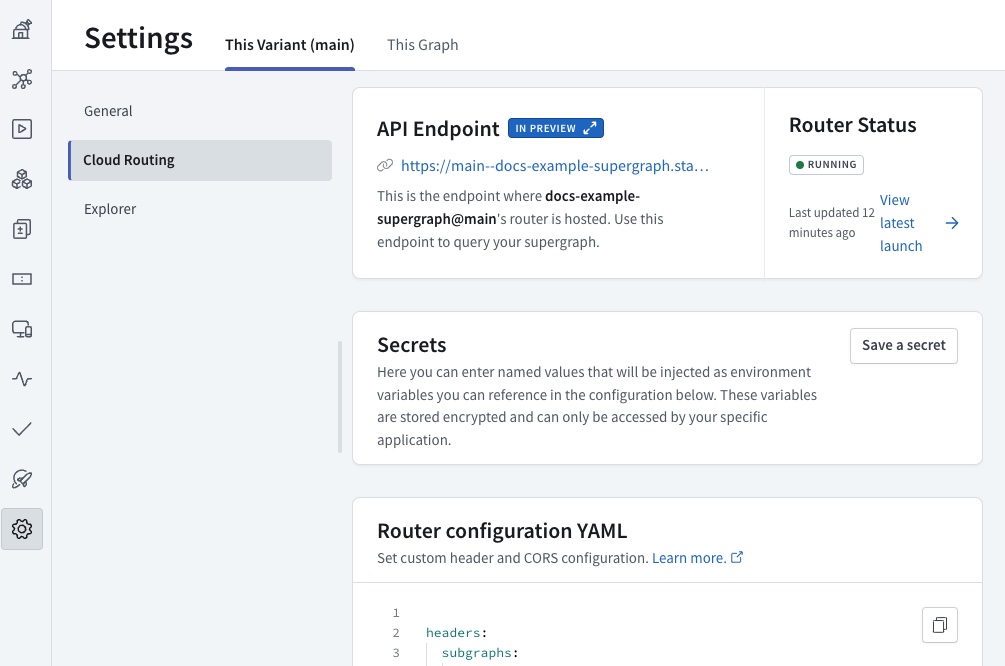
Task: Open the operations pulse icon
Action: point(22,379)
